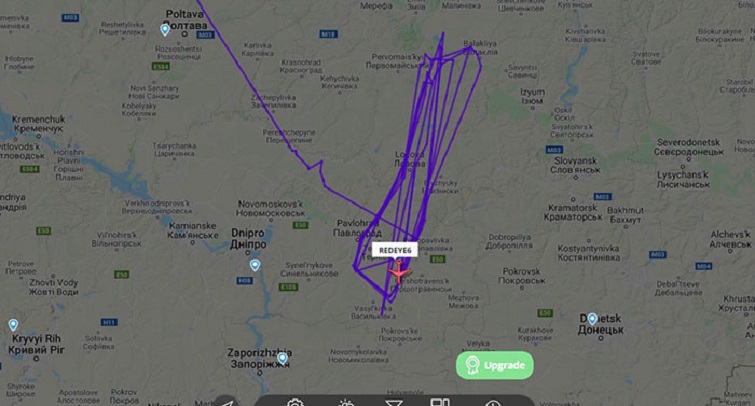Open the filter funnel icon
Screen dimensions: 755x406
coord(394,404)
